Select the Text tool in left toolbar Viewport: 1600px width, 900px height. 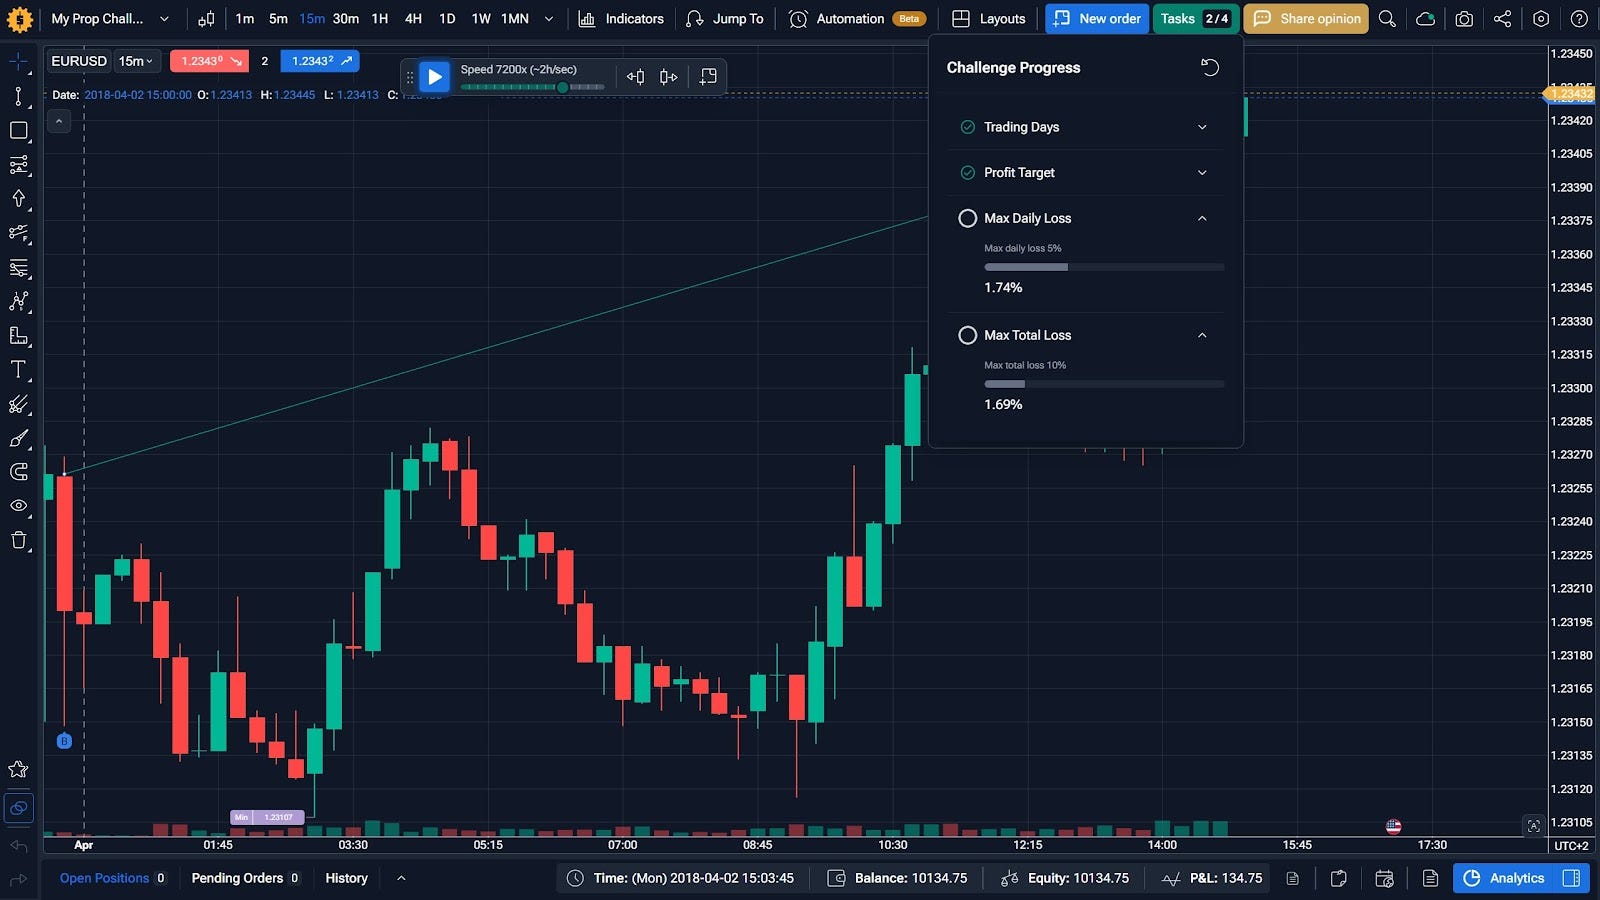tap(18, 370)
